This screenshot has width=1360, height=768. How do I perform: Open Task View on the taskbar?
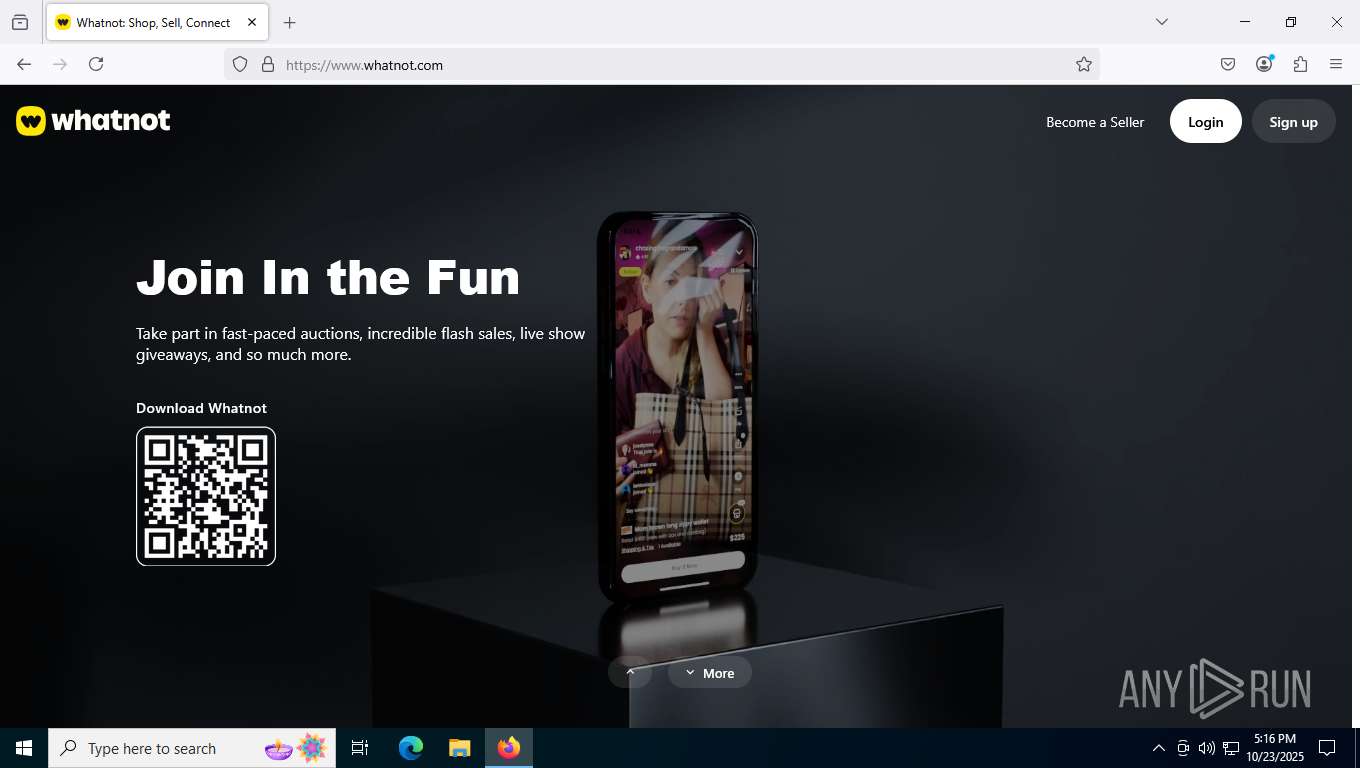[x=360, y=748]
